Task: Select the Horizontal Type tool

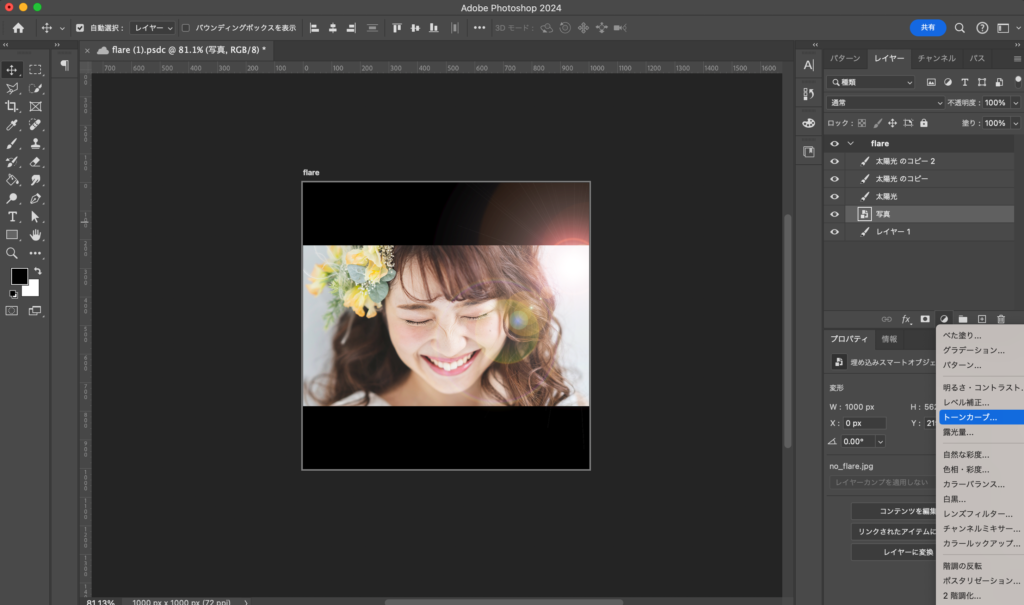Action: pyautogui.click(x=12, y=217)
